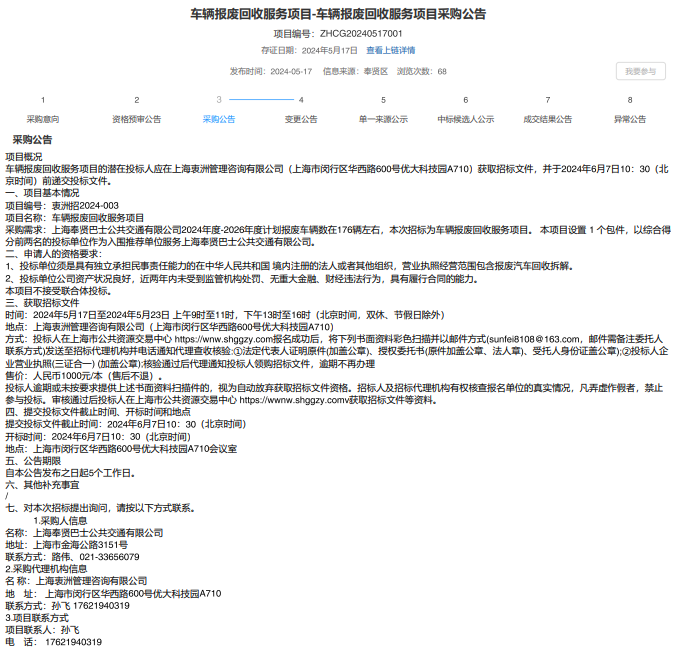Image resolution: width=676 pixels, height=651 pixels.
Task: Switch to the 资格预审公告 step
Action: point(136,118)
